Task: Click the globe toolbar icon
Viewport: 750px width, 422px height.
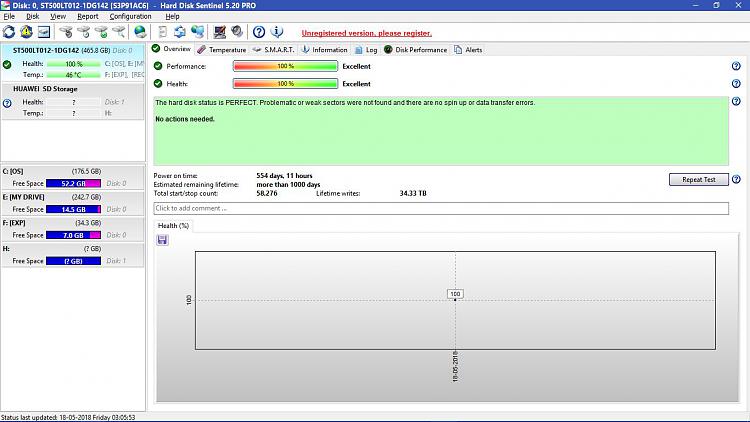Action: [140, 32]
